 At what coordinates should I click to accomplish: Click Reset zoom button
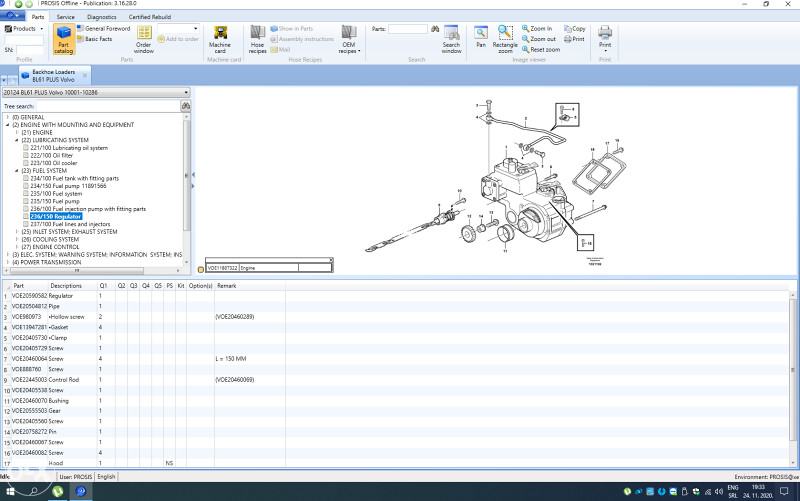click(540, 49)
